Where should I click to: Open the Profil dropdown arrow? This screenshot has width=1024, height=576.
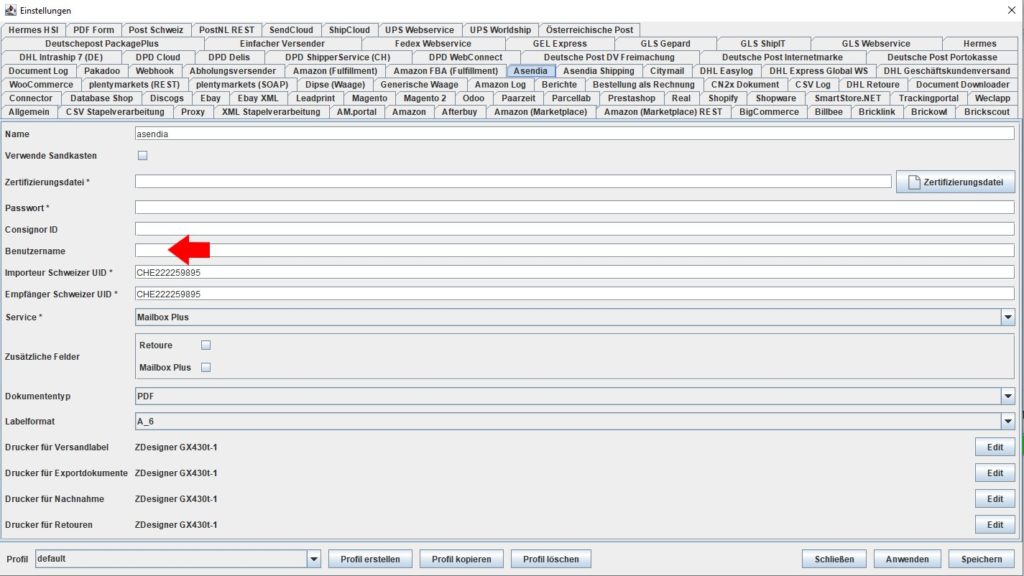point(313,559)
